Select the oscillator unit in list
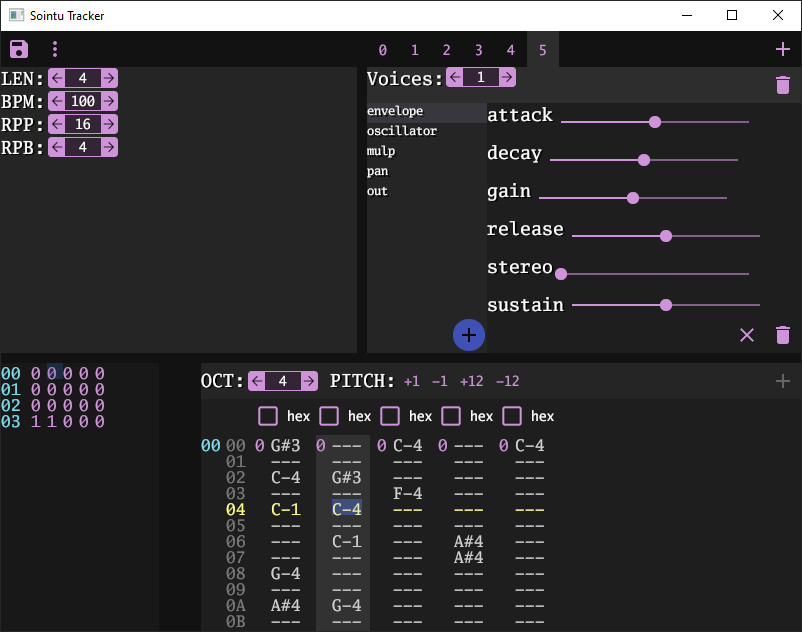Image resolution: width=802 pixels, height=632 pixels. pos(402,131)
